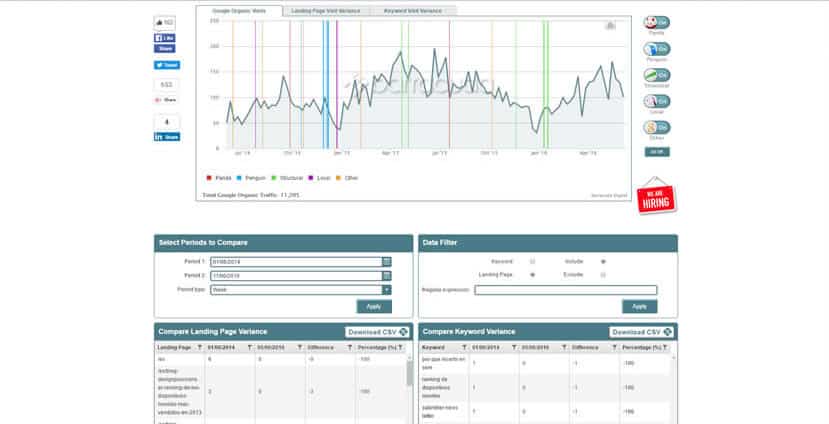
Task: Open the Period 1 calendar picker
Action: pyautogui.click(x=387, y=262)
